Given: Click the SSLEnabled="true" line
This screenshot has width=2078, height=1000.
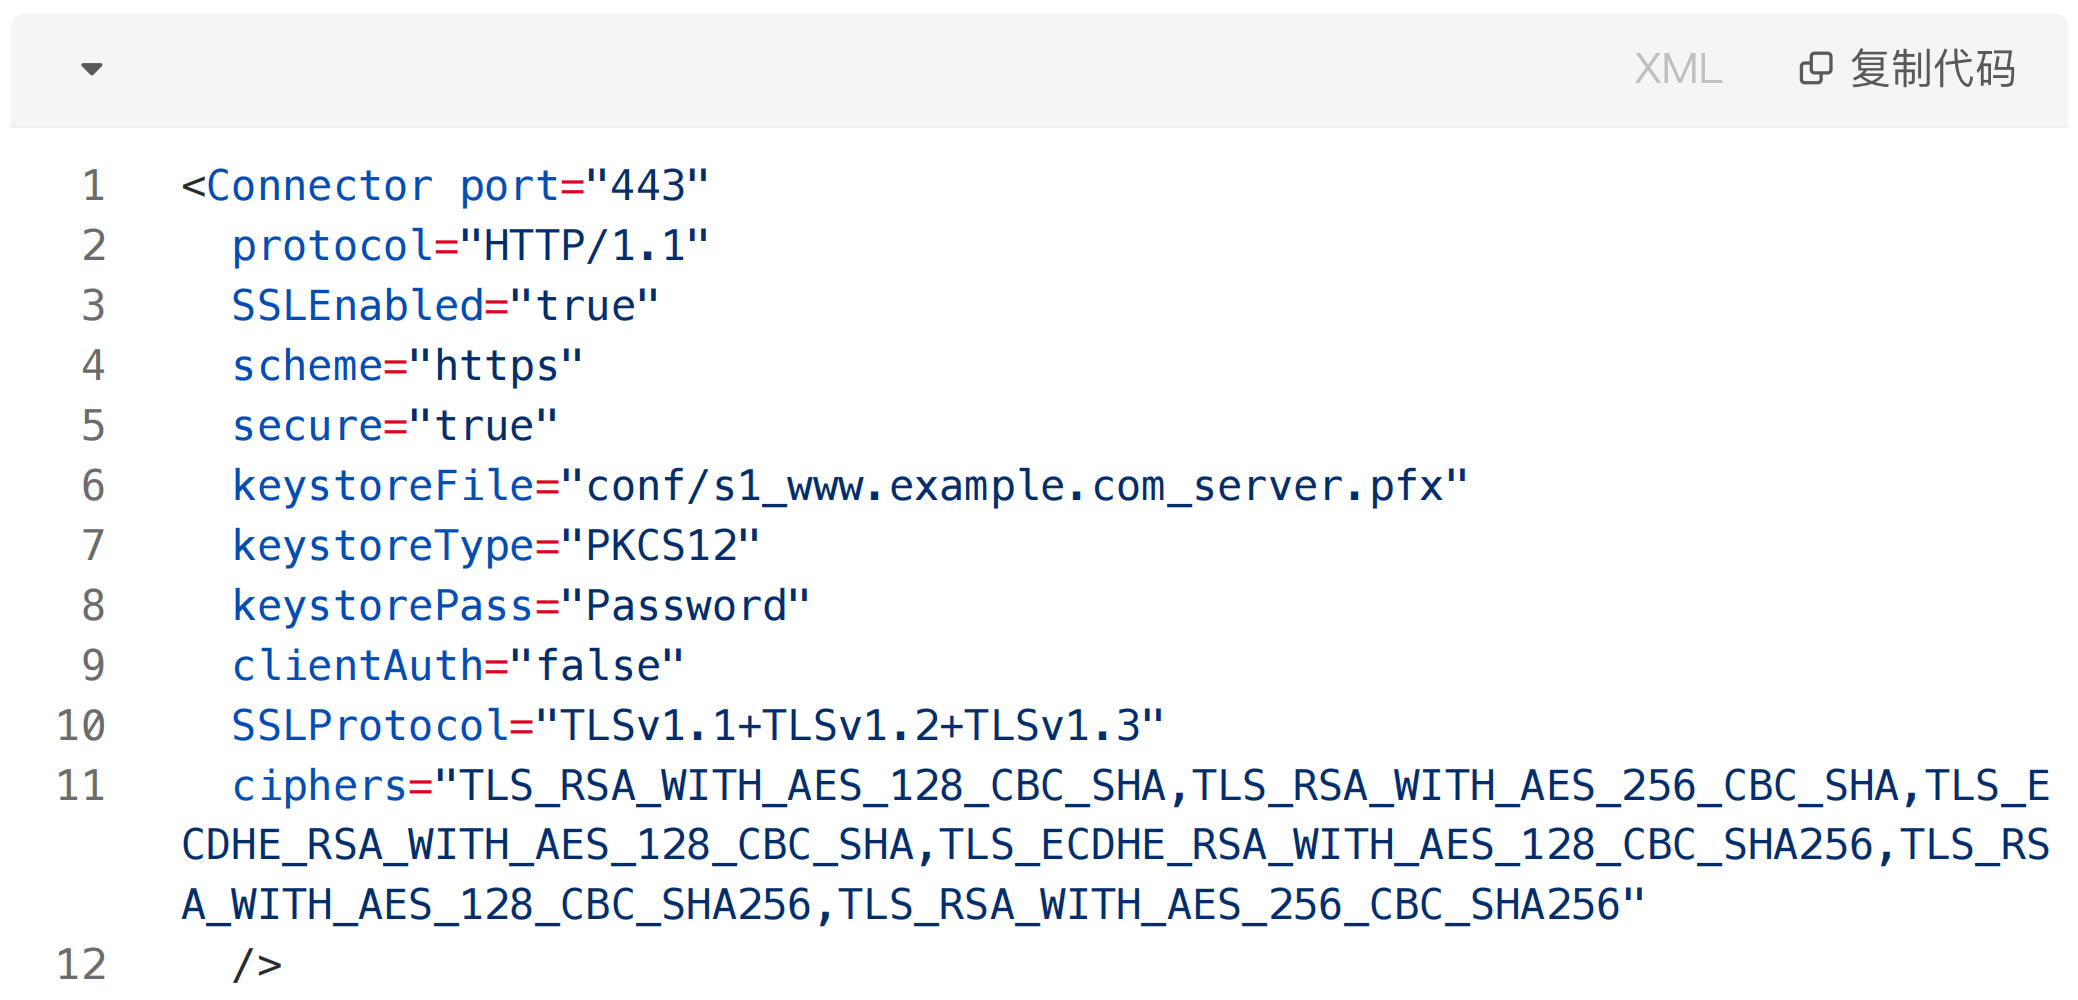Looking at the screenshot, I should pyautogui.click(x=445, y=306).
